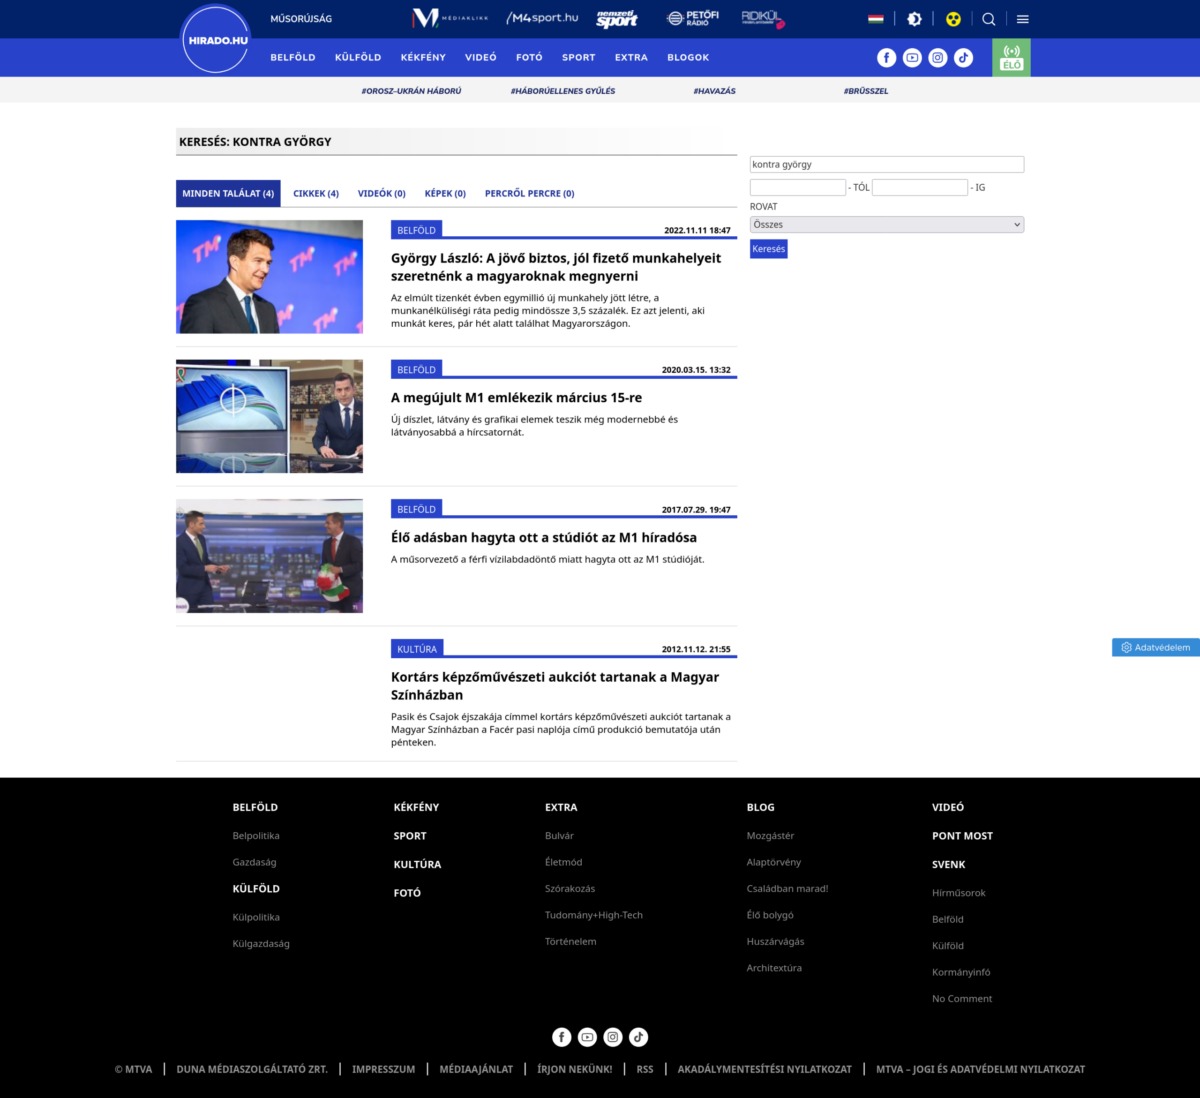Select the VIDEÓK (0) tab
Image resolution: width=1200 pixels, height=1098 pixels.
(382, 194)
